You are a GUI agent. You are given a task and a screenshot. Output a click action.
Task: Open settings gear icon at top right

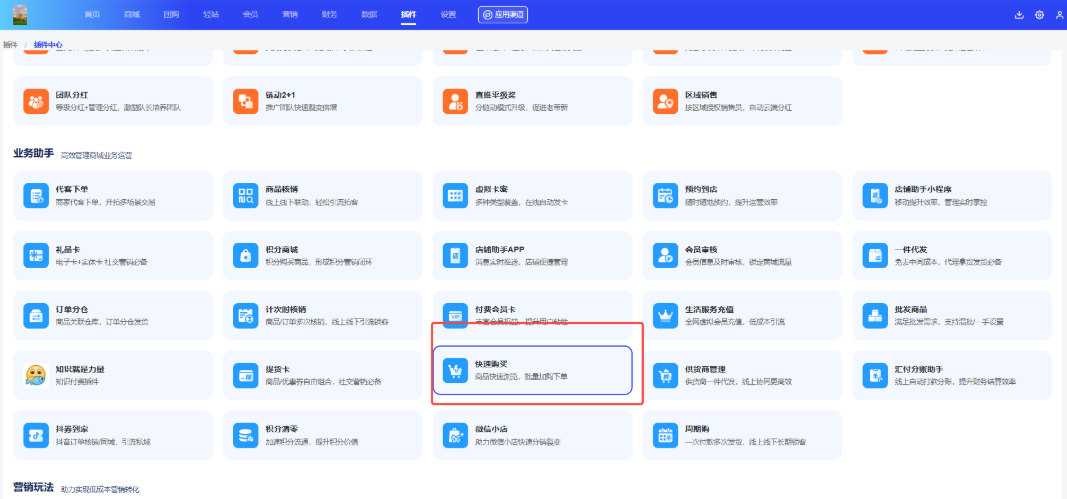(x=1039, y=15)
